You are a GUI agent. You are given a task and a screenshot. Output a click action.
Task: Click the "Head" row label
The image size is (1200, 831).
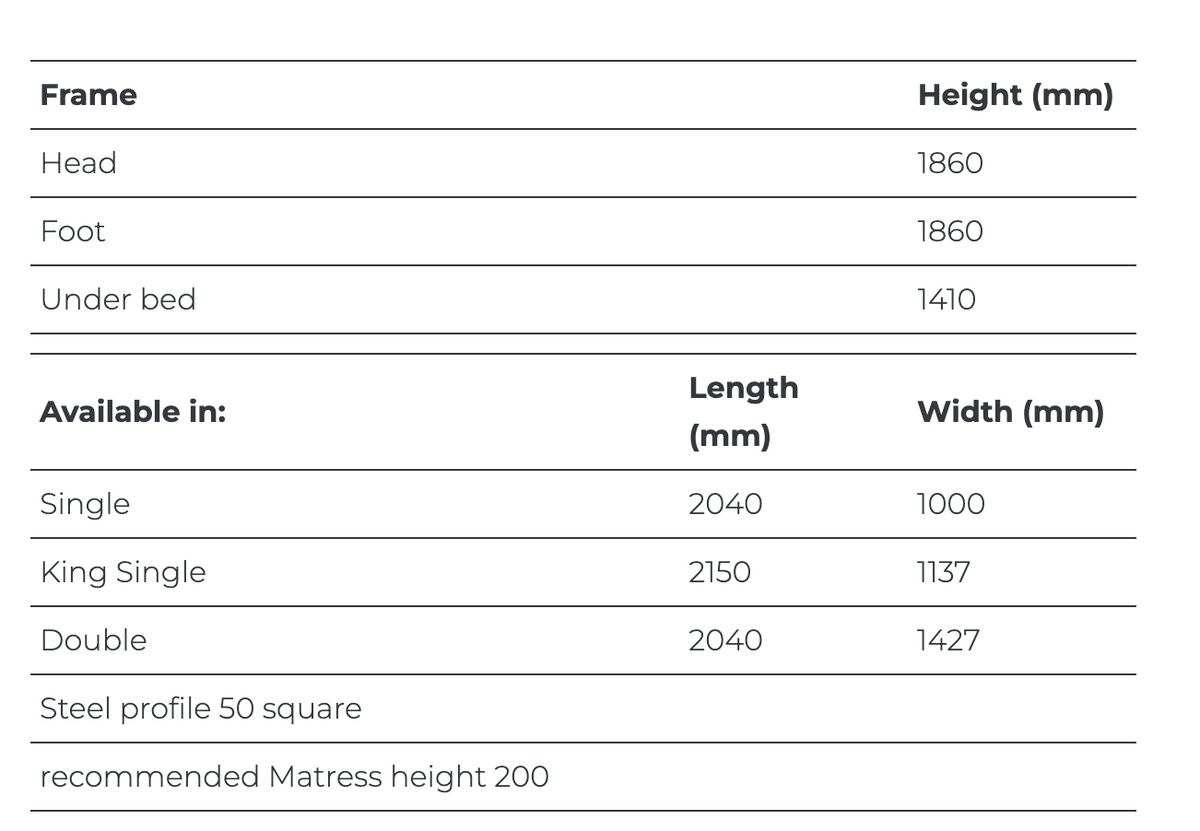point(78,163)
